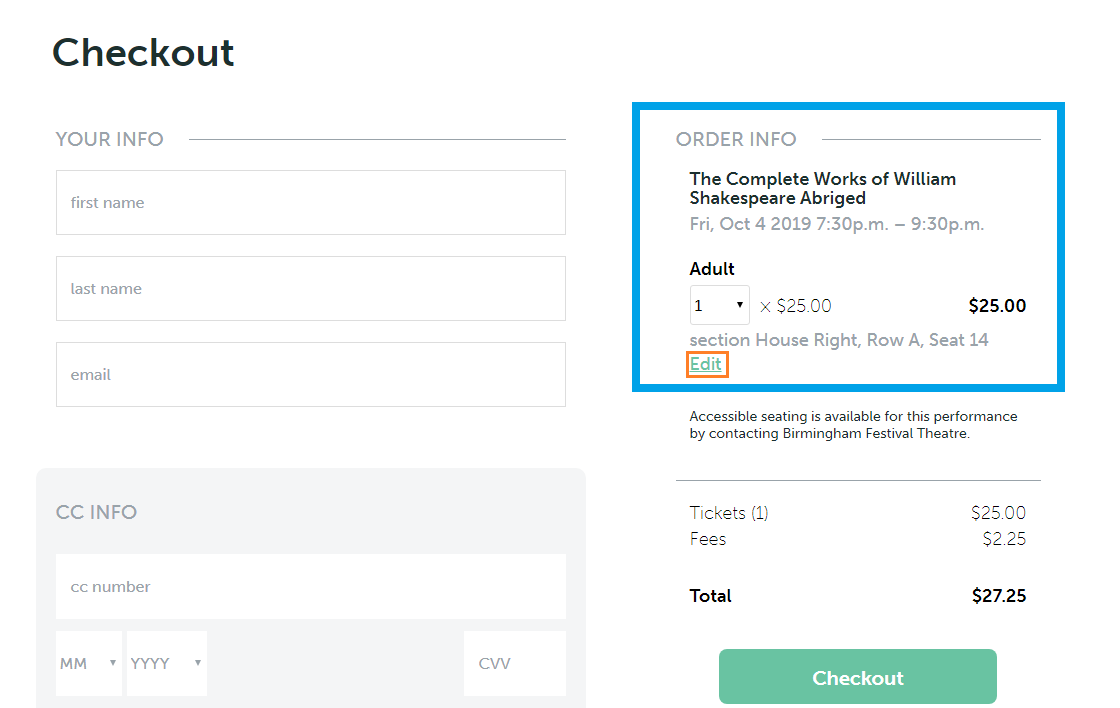1120x708 pixels.
Task: Focus the last name text box
Action: click(310, 288)
